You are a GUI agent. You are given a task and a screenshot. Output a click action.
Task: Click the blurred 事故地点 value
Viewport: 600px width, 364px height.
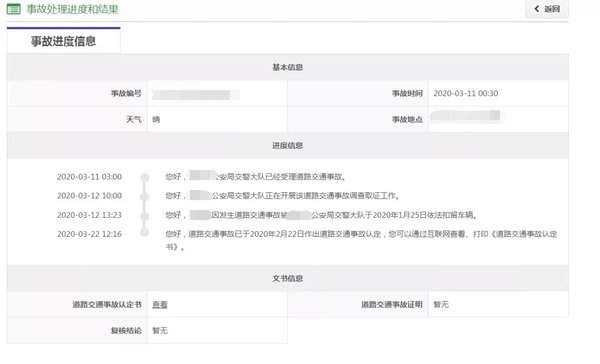(467, 116)
